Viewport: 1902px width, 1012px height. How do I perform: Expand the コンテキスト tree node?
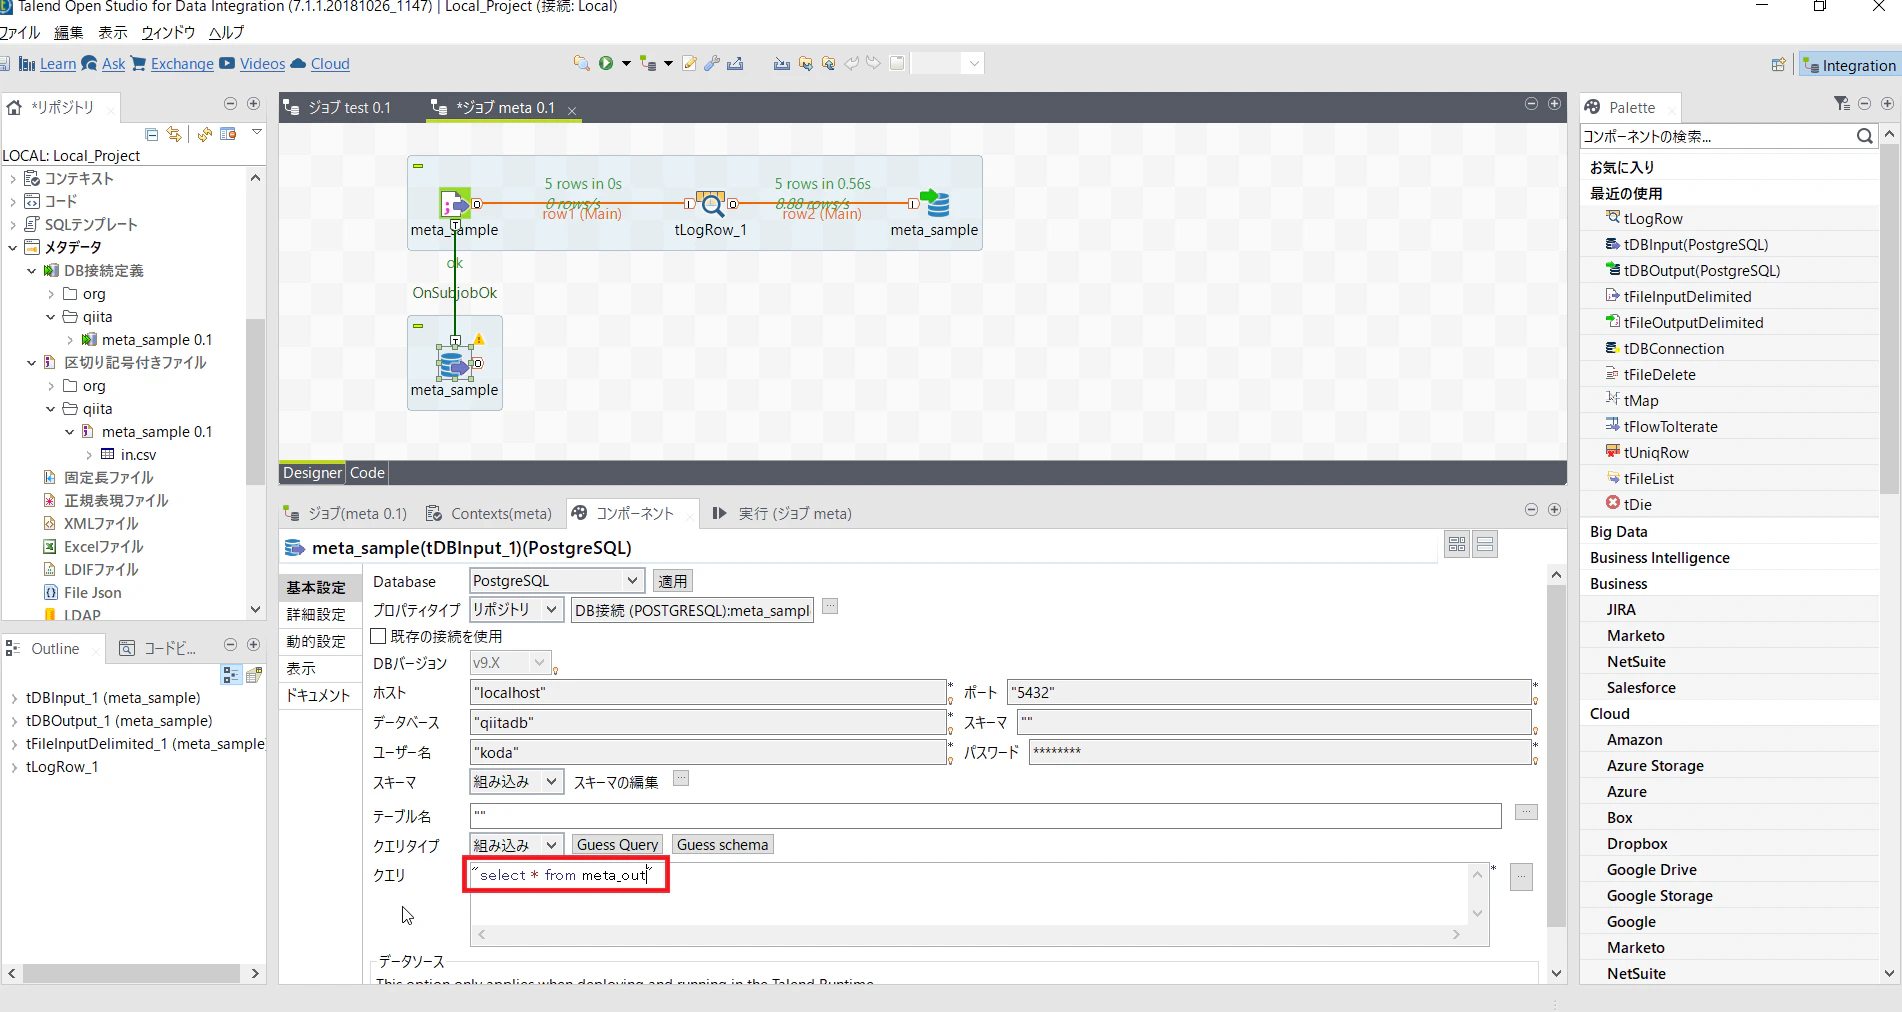[x=13, y=179]
